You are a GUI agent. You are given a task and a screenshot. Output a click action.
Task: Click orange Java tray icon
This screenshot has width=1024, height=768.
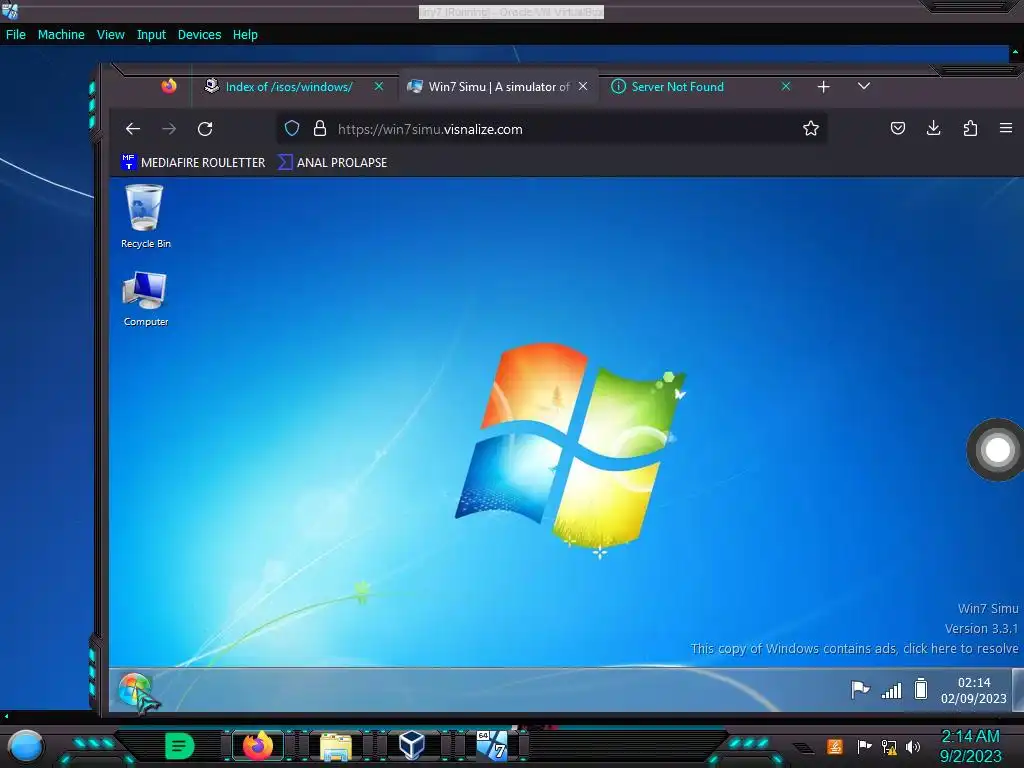point(835,746)
